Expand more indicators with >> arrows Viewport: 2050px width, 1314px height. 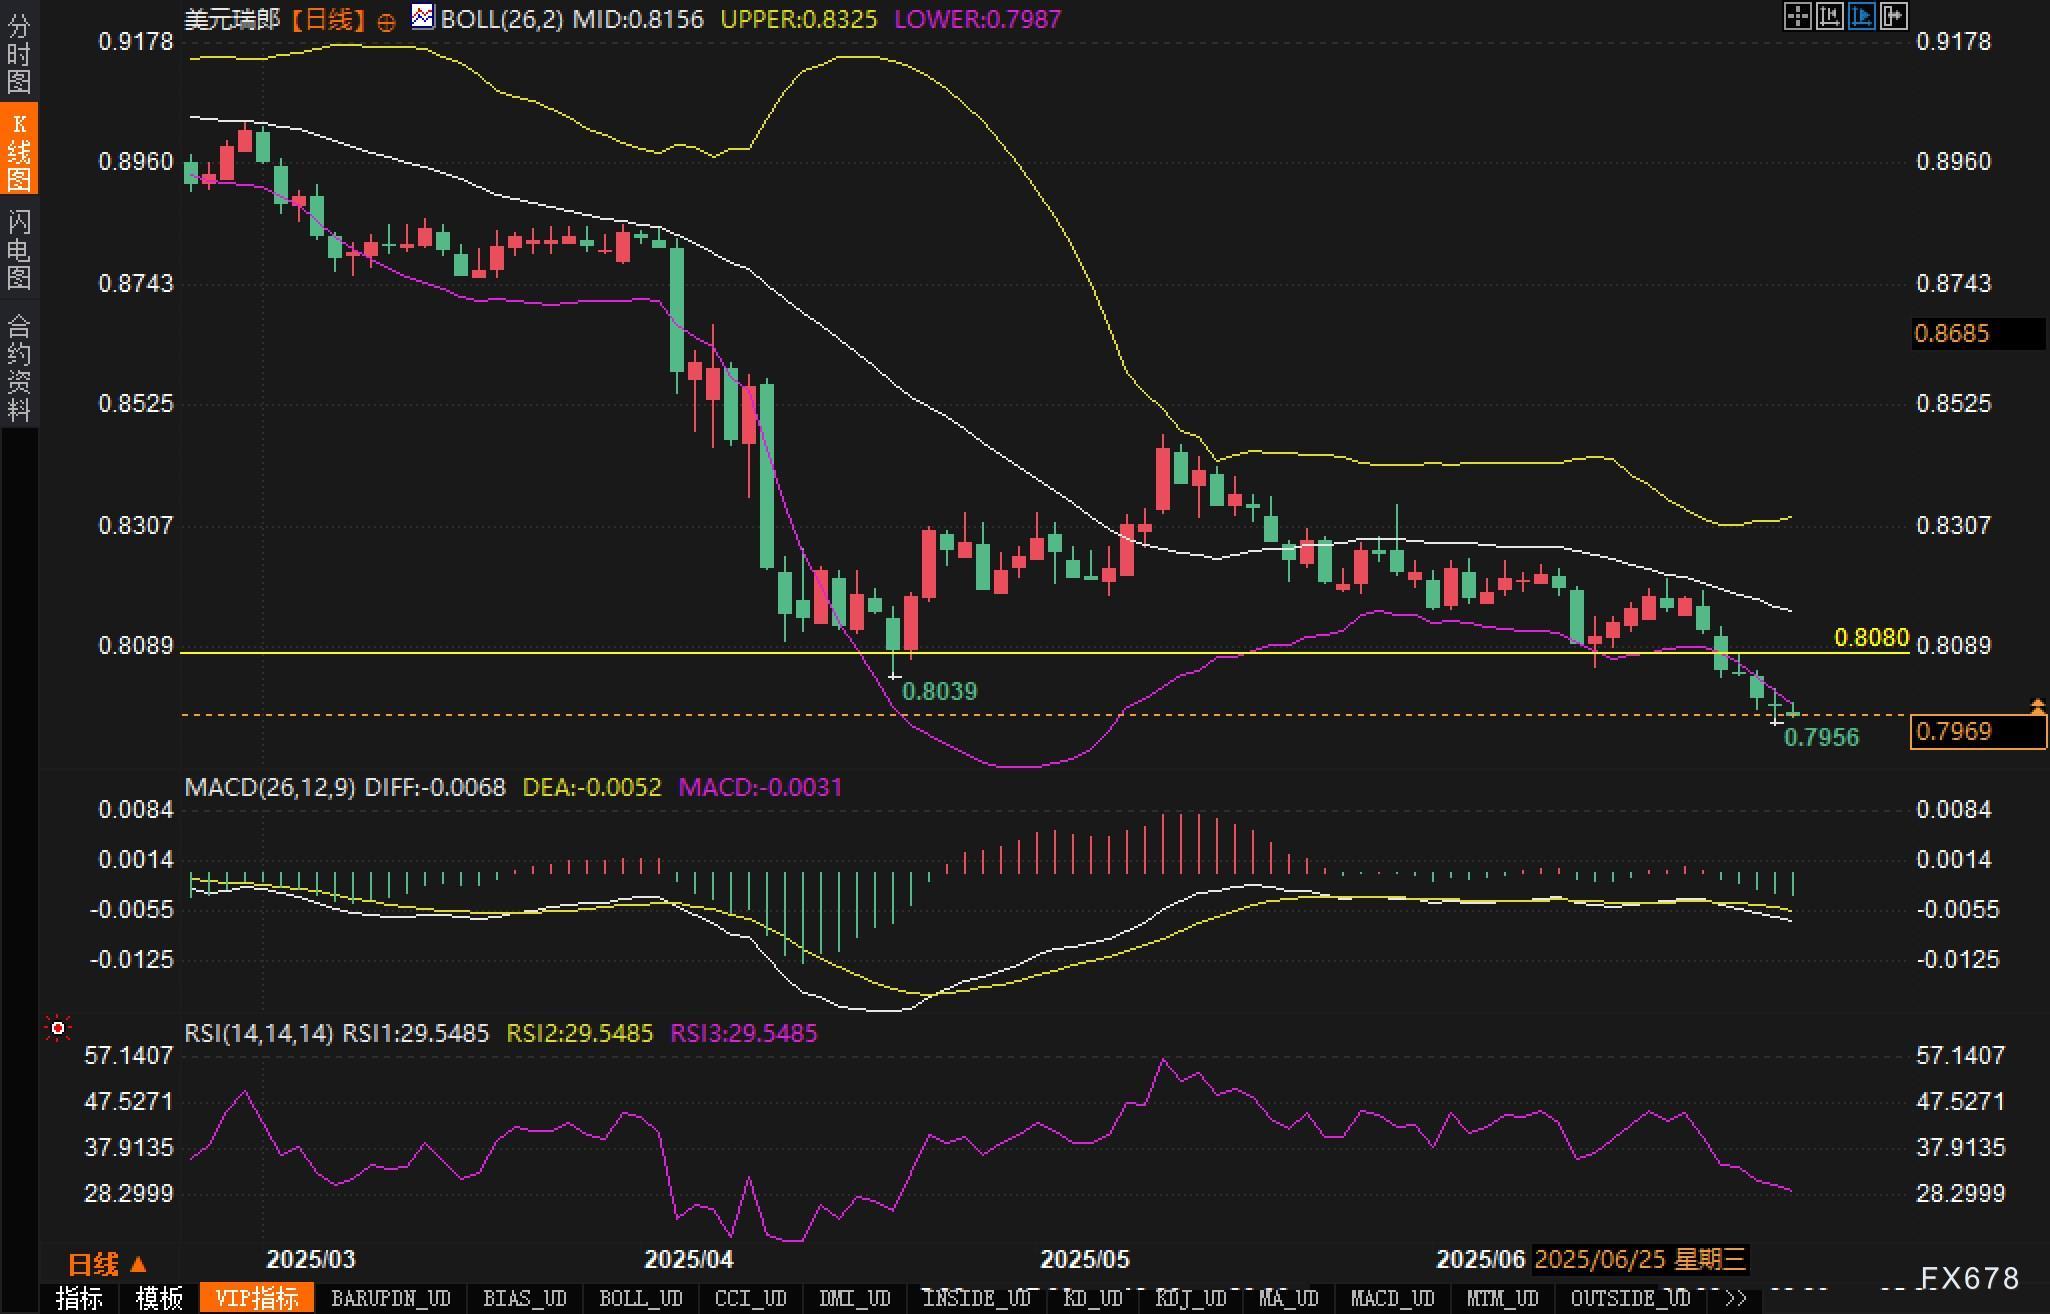[1736, 1299]
